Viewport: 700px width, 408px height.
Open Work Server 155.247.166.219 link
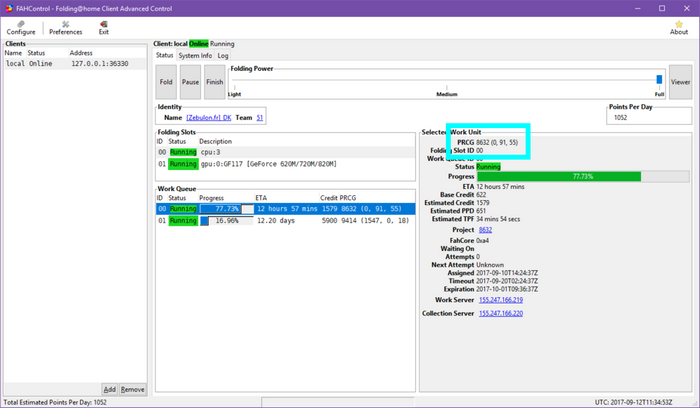click(x=501, y=300)
